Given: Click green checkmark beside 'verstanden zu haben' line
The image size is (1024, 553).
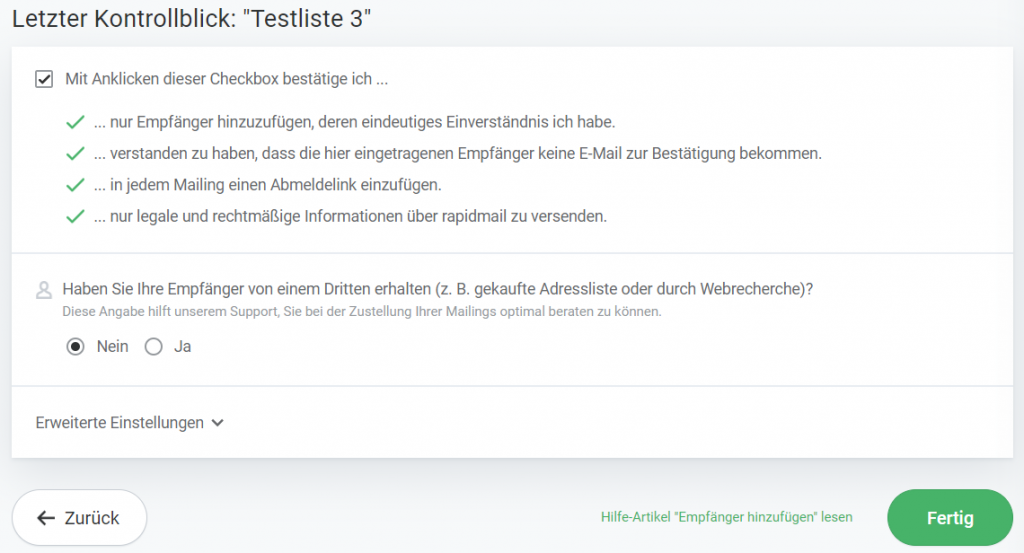Looking at the screenshot, I should coord(74,154).
